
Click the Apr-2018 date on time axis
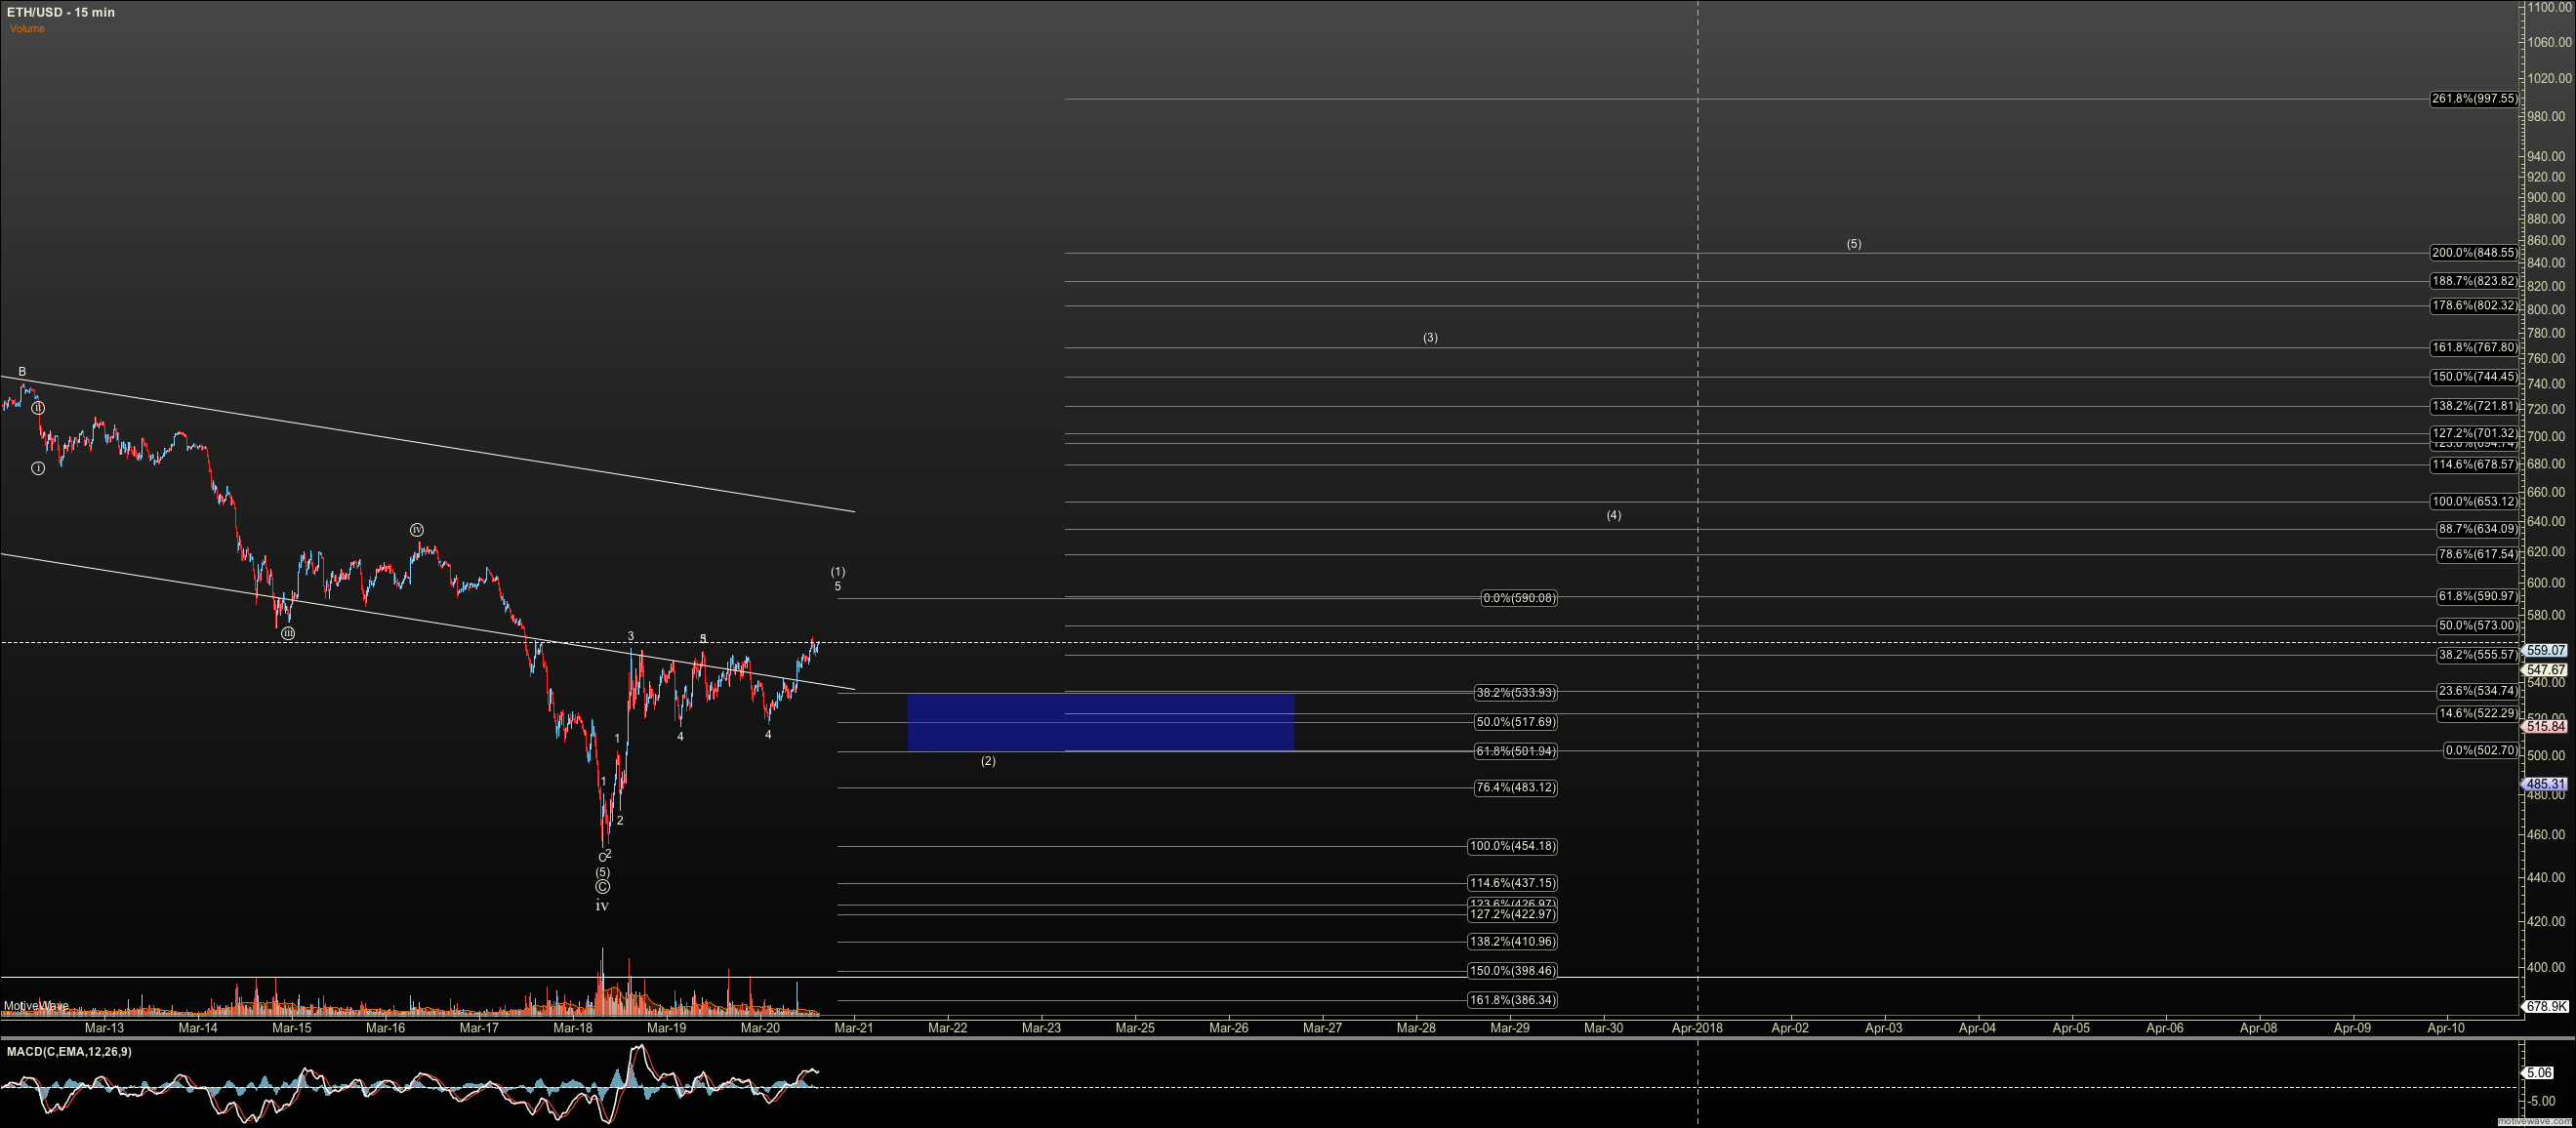pos(1697,1027)
